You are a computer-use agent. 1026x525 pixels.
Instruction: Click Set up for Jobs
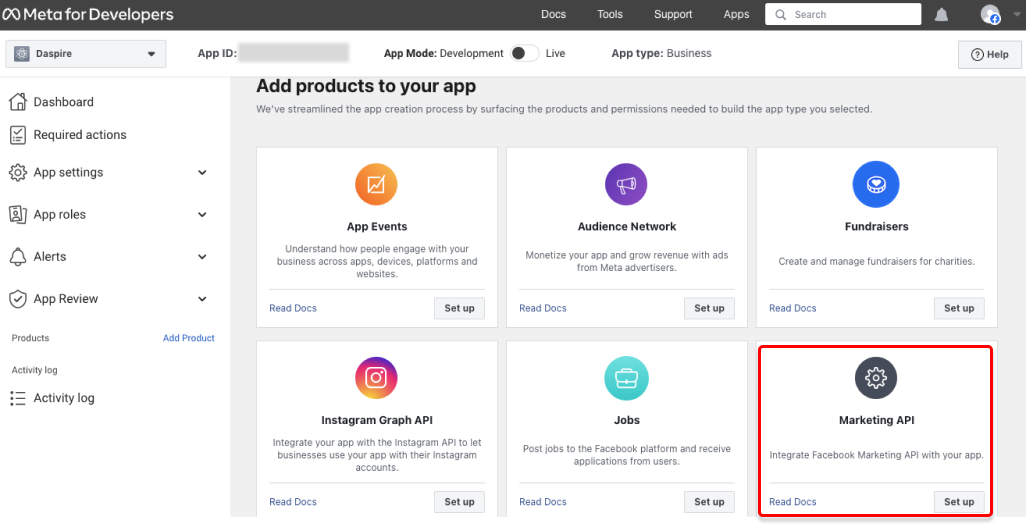pyautogui.click(x=709, y=502)
